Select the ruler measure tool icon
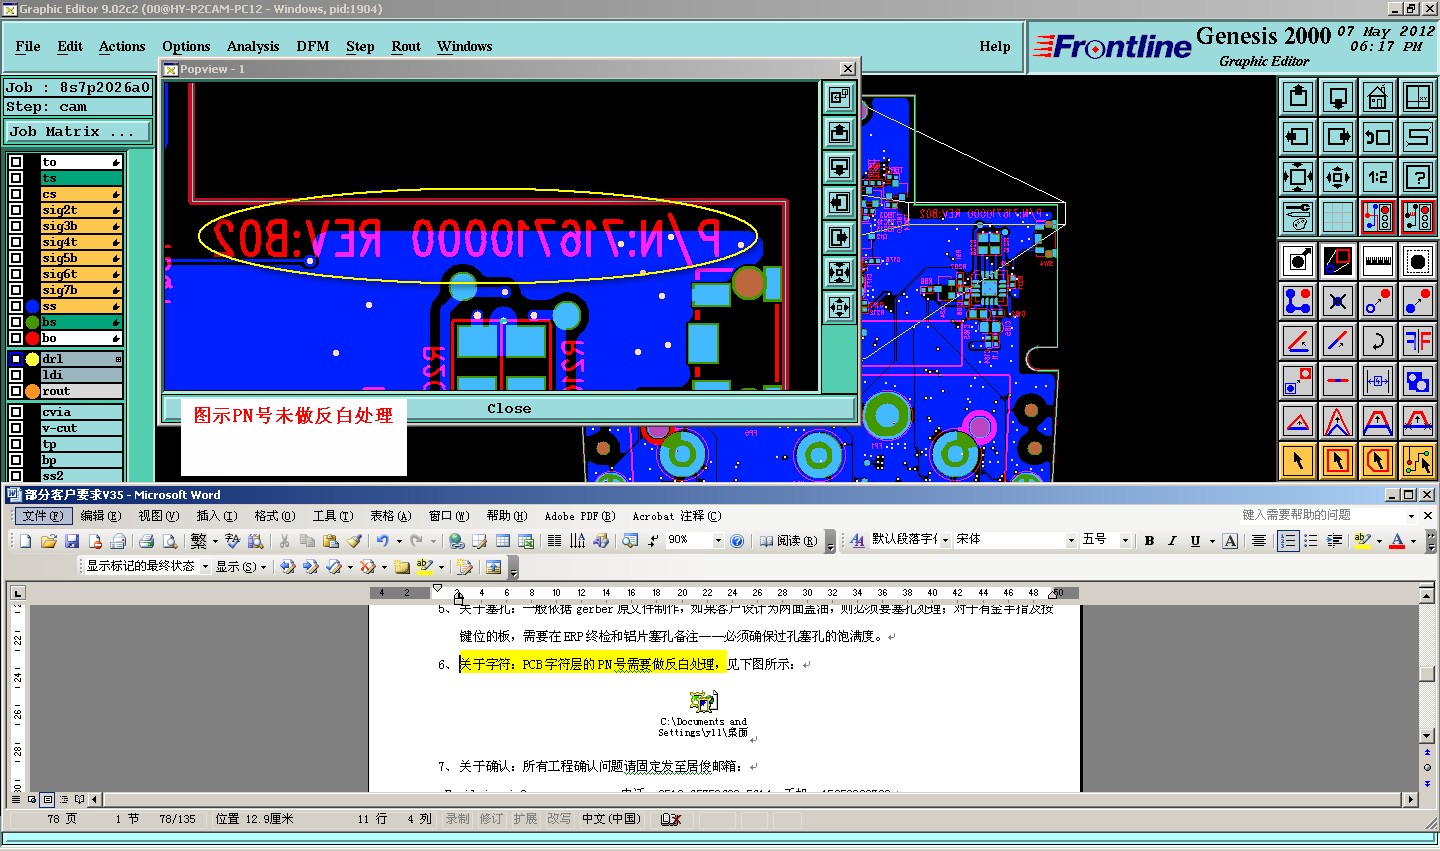Image resolution: width=1440 pixels, height=851 pixels. 1378,261
